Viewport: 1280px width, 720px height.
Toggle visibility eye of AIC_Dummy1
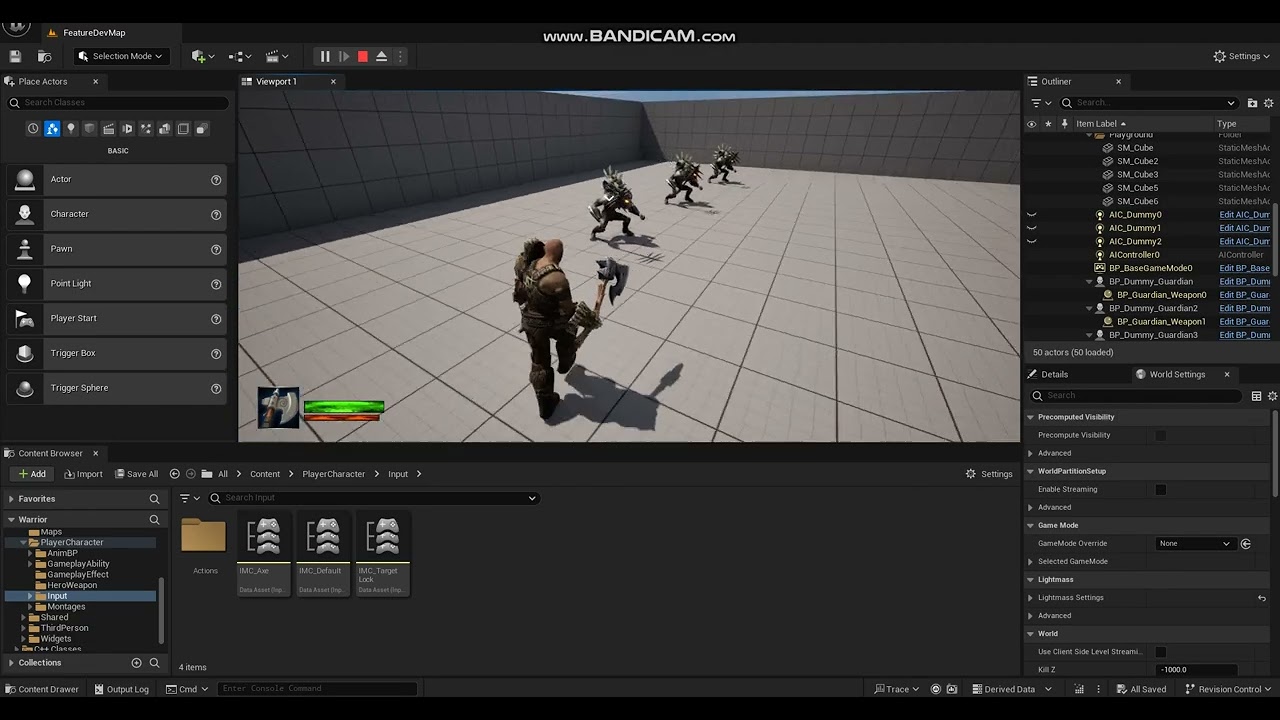point(1031,228)
